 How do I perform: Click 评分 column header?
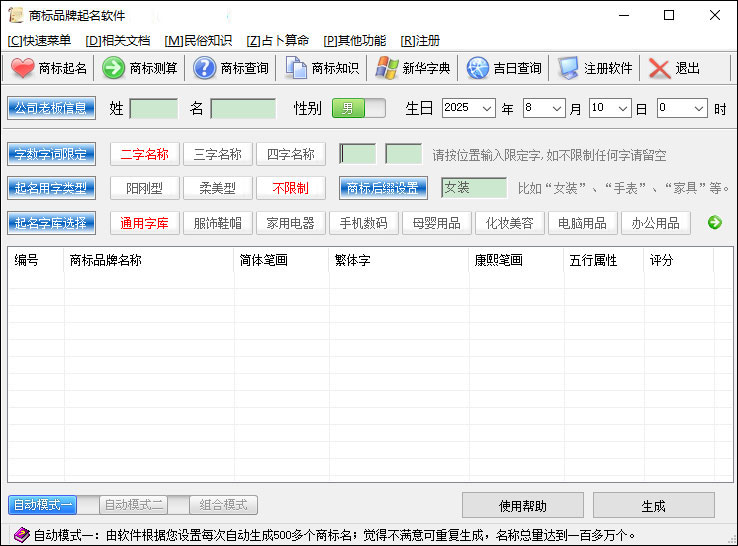(679, 260)
